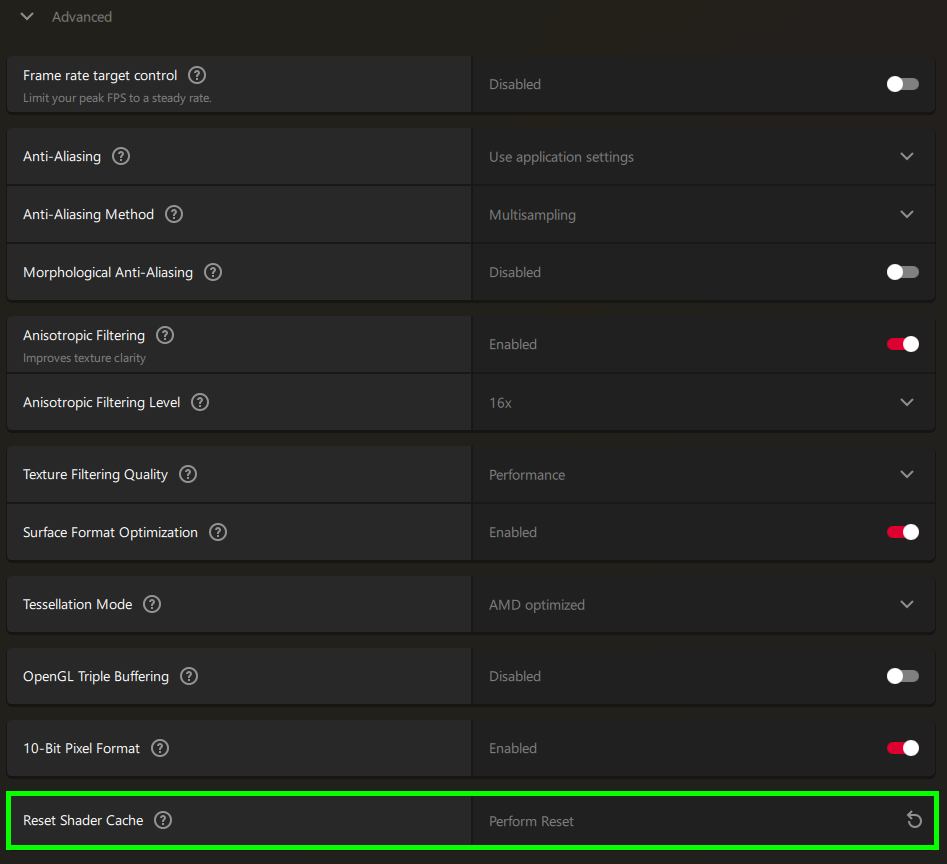
Task: Click the Tessellation Mode label
Action: click(x=77, y=604)
